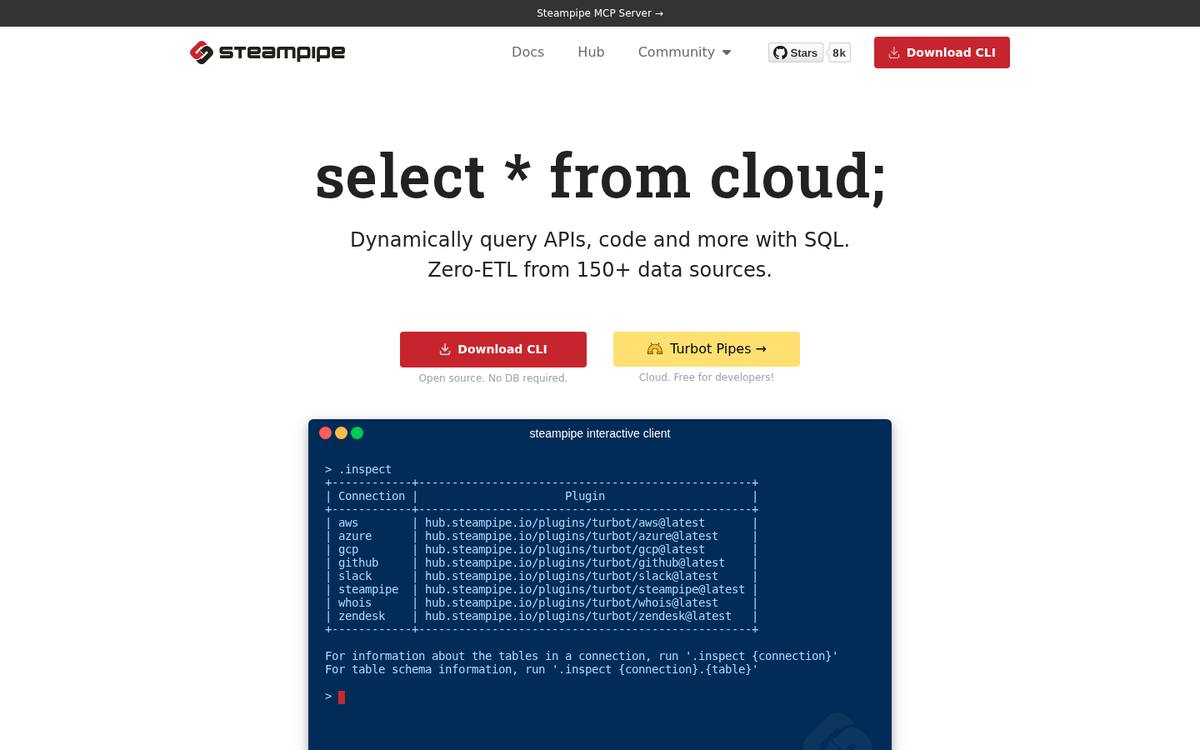Go to the Hub page

point(591,52)
